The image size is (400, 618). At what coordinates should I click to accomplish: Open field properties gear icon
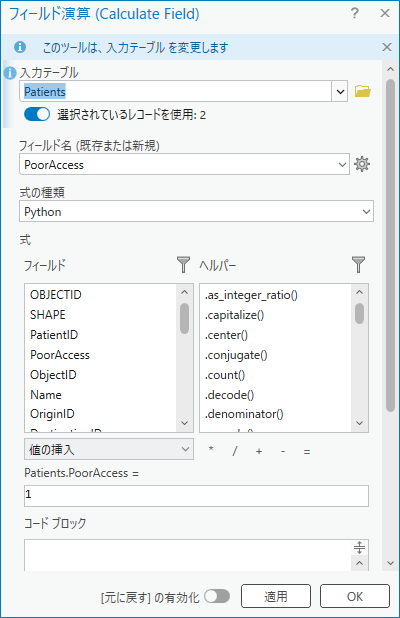pyautogui.click(x=361, y=164)
